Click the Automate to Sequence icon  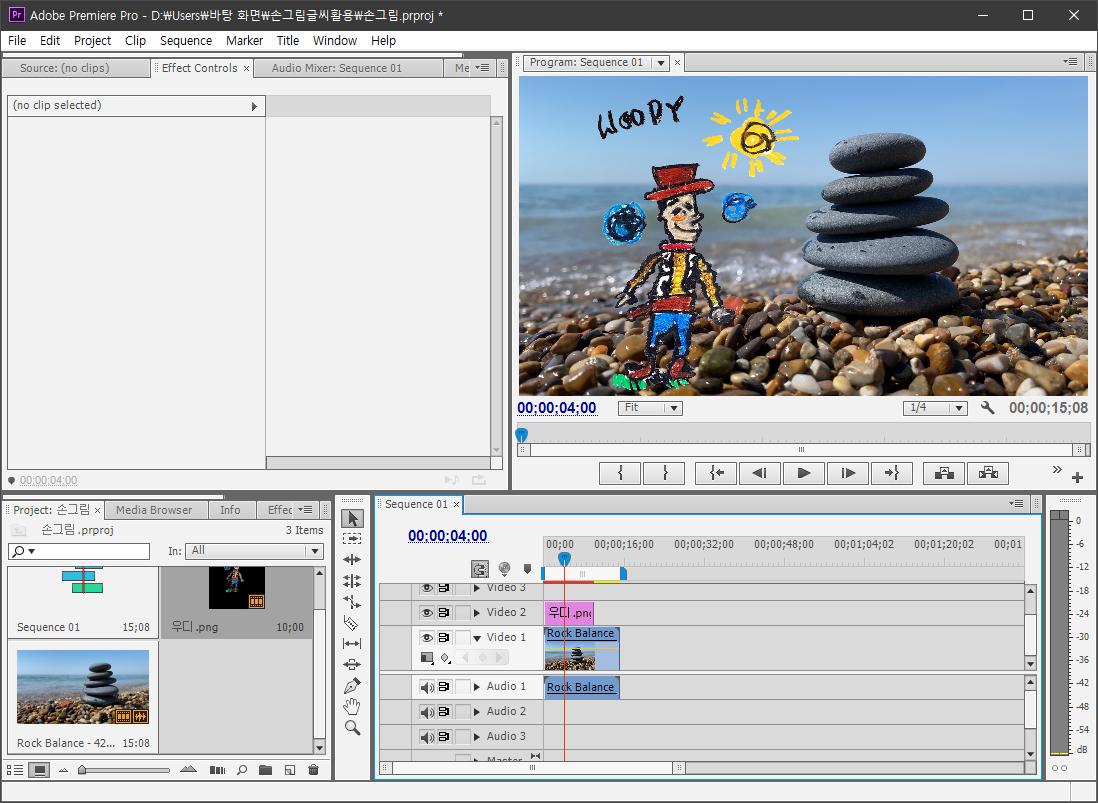218,770
